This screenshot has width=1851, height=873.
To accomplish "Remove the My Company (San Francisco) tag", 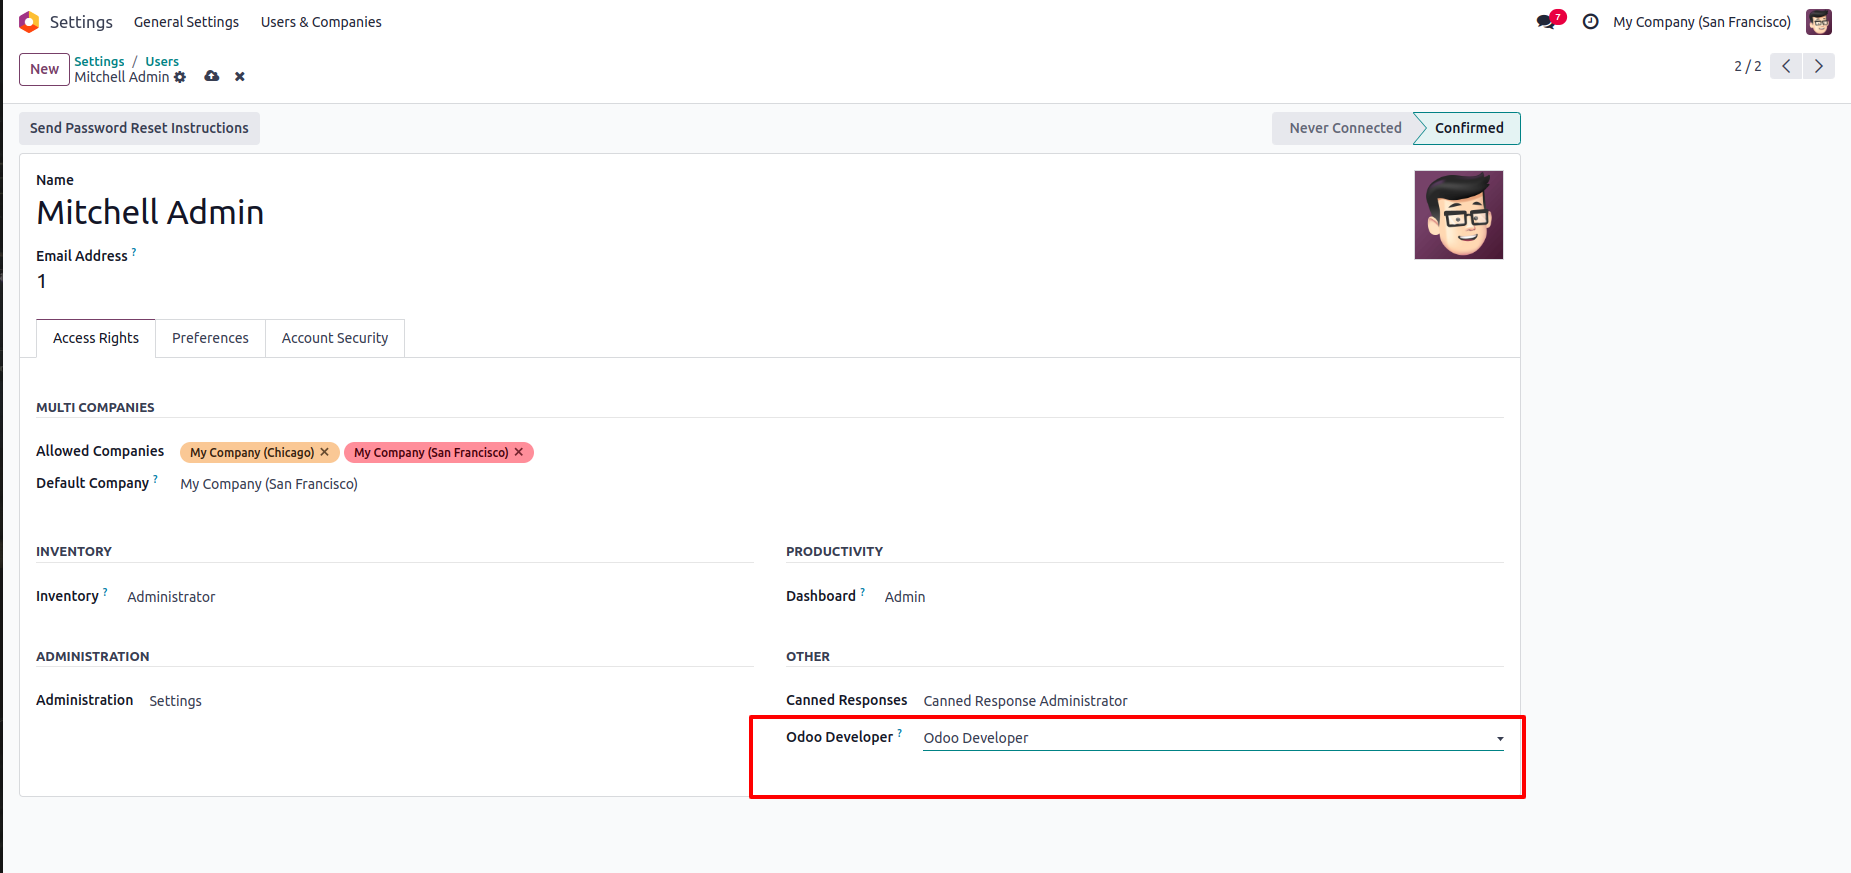I will (518, 452).
